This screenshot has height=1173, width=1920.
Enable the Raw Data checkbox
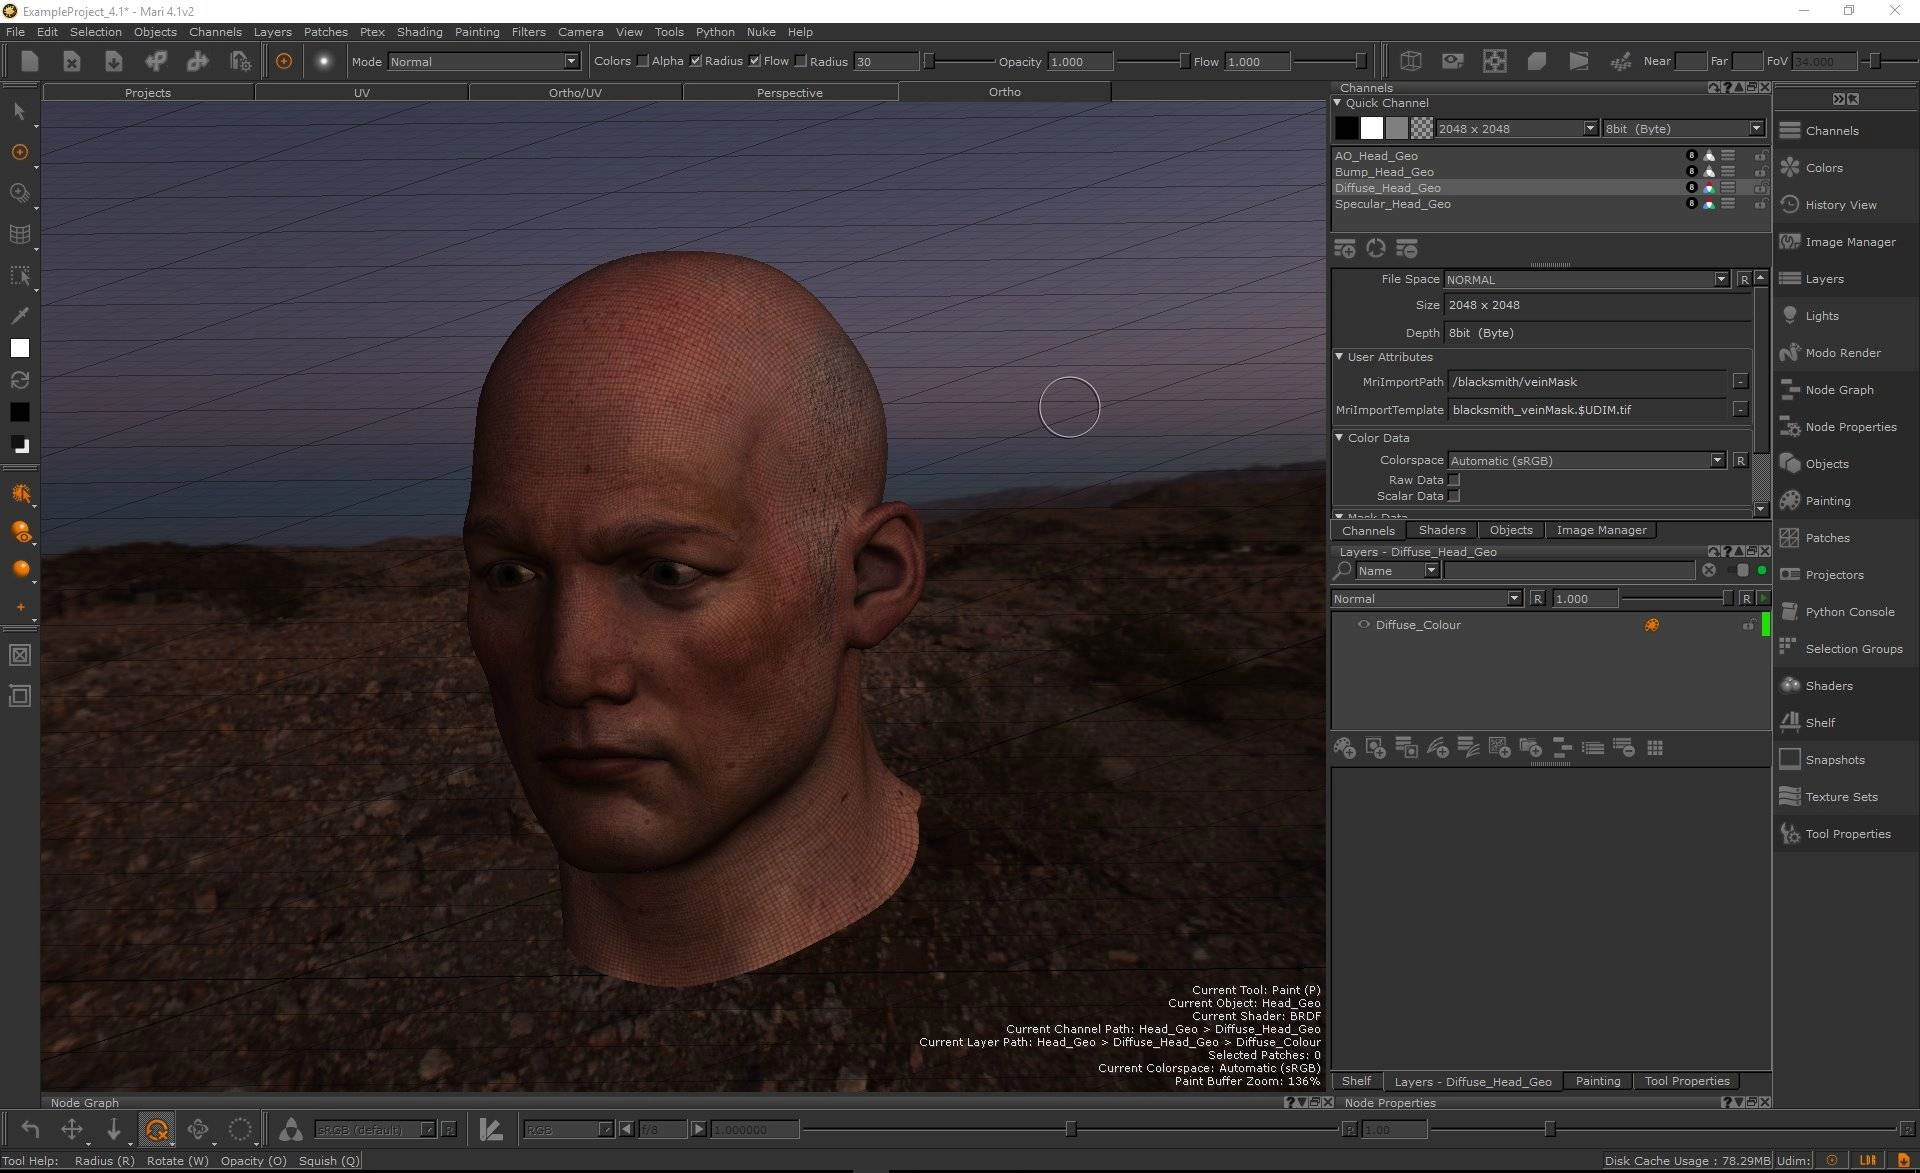[x=1454, y=480]
